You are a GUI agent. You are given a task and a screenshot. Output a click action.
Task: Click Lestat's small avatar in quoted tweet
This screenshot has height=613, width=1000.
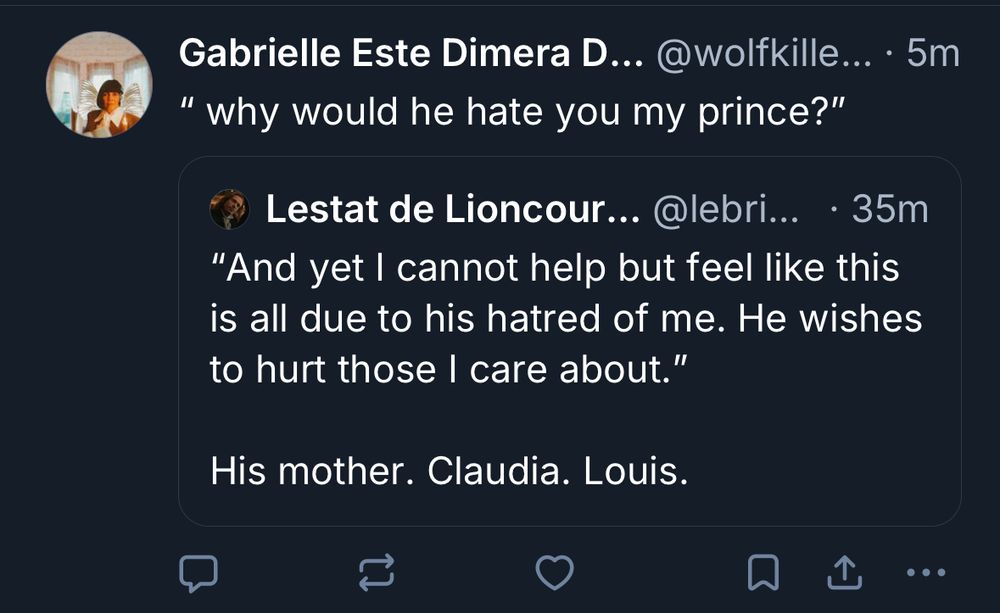tap(229, 209)
